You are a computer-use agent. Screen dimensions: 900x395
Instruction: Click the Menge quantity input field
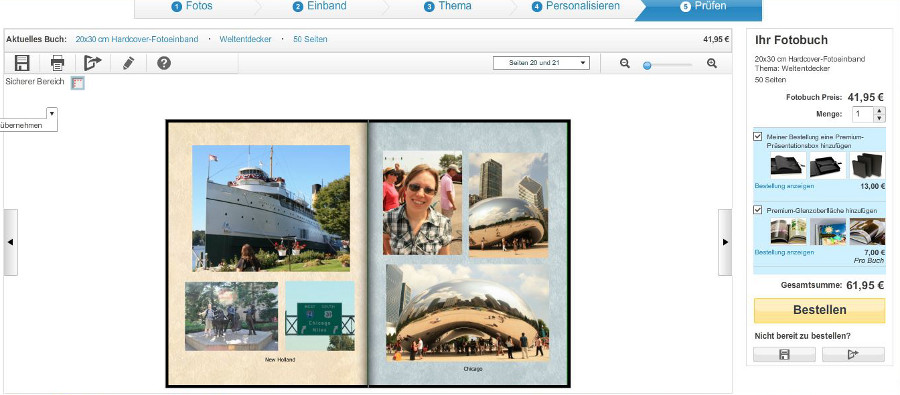point(863,114)
